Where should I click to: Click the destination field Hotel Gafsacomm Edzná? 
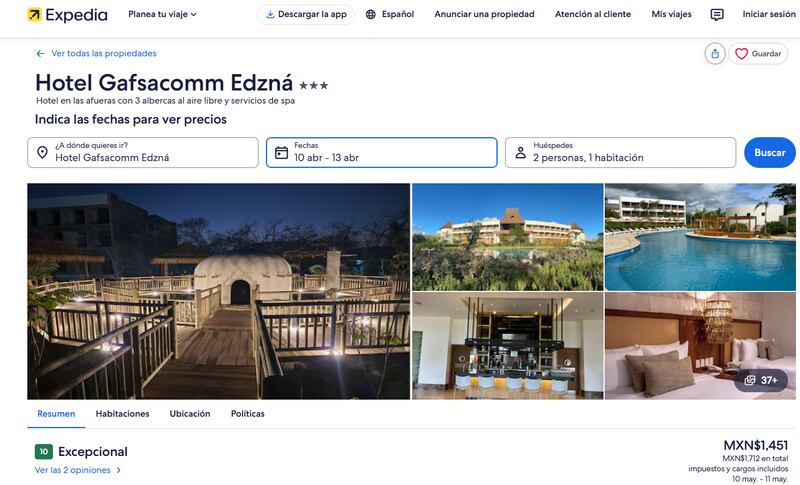(x=143, y=152)
